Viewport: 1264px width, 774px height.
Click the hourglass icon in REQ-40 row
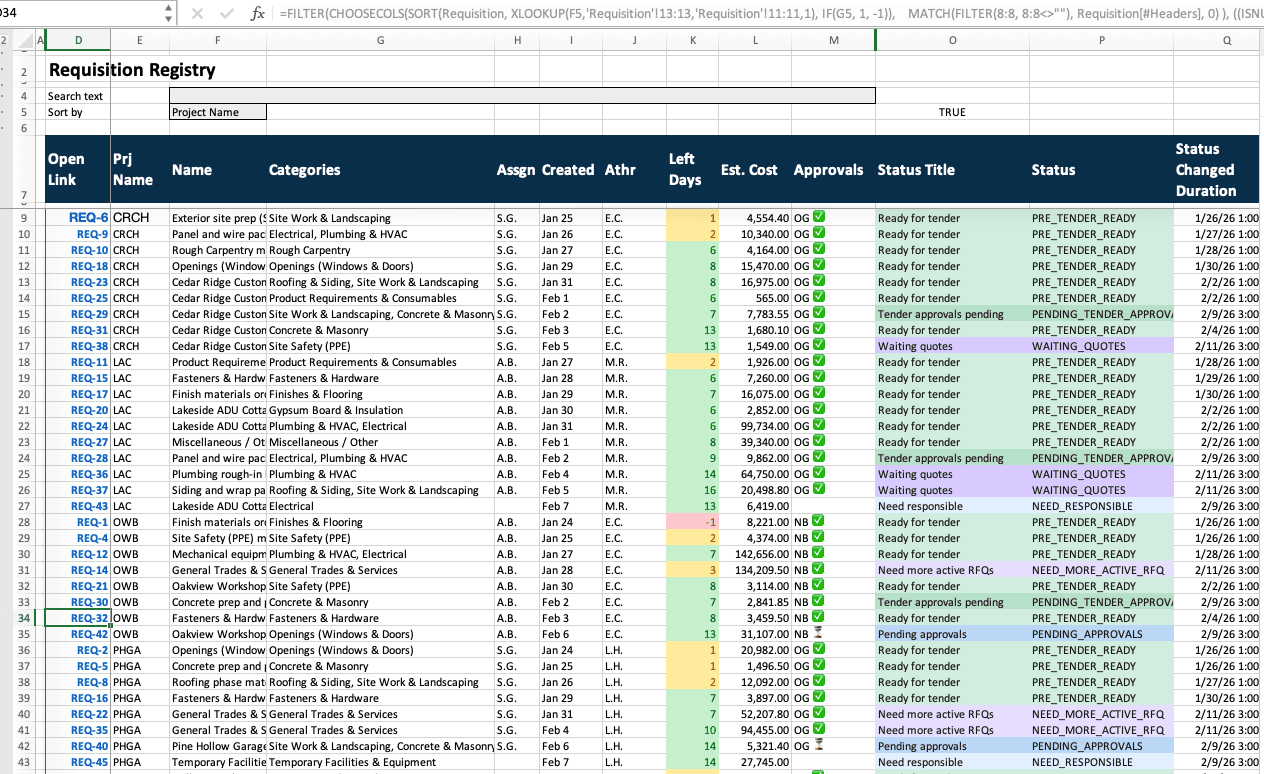[819, 746]
